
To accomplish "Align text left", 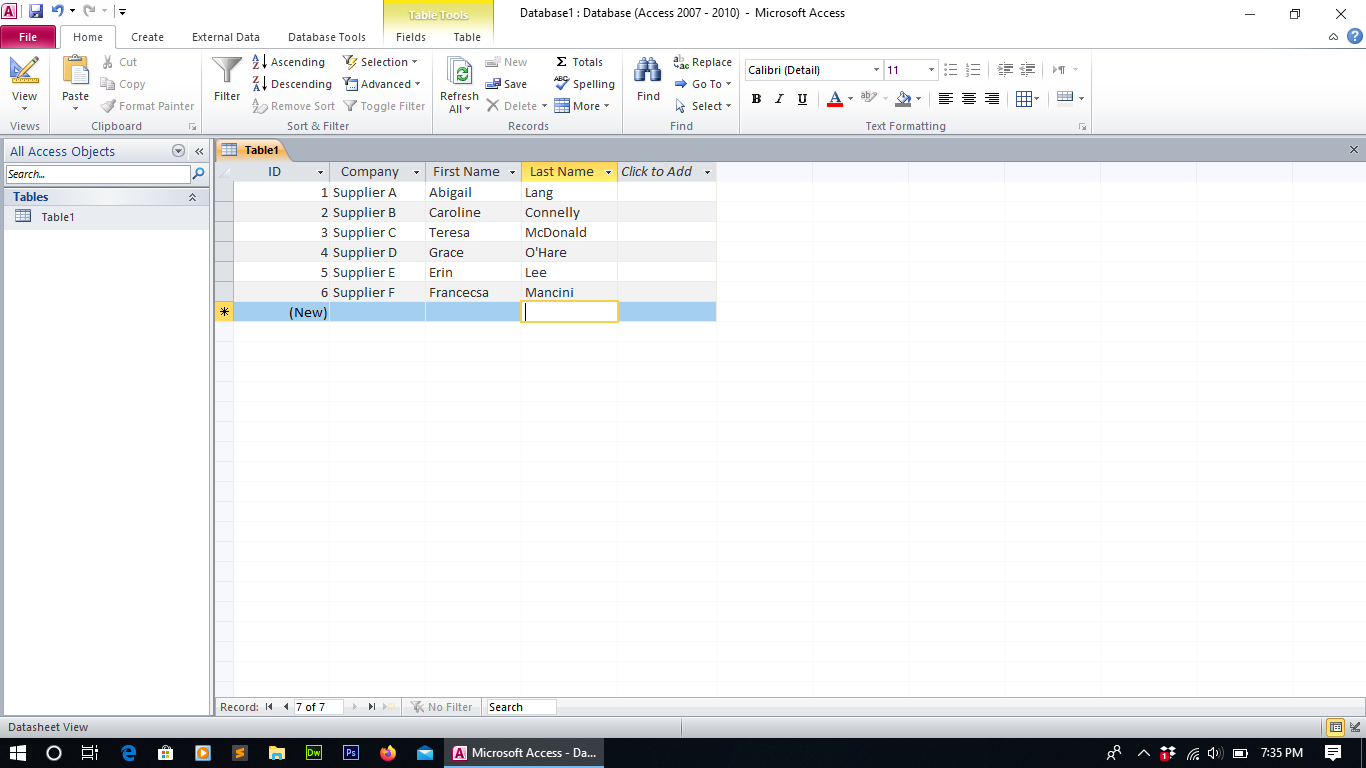I will (x=945, y=99).
